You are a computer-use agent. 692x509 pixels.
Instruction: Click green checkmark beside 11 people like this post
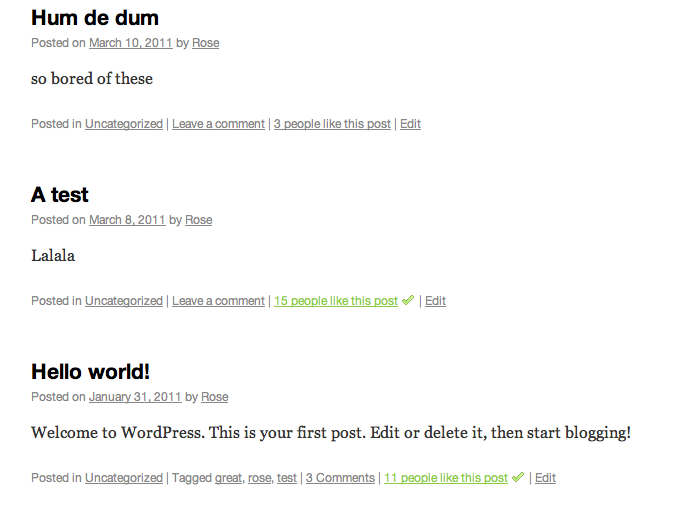point(518,477)
